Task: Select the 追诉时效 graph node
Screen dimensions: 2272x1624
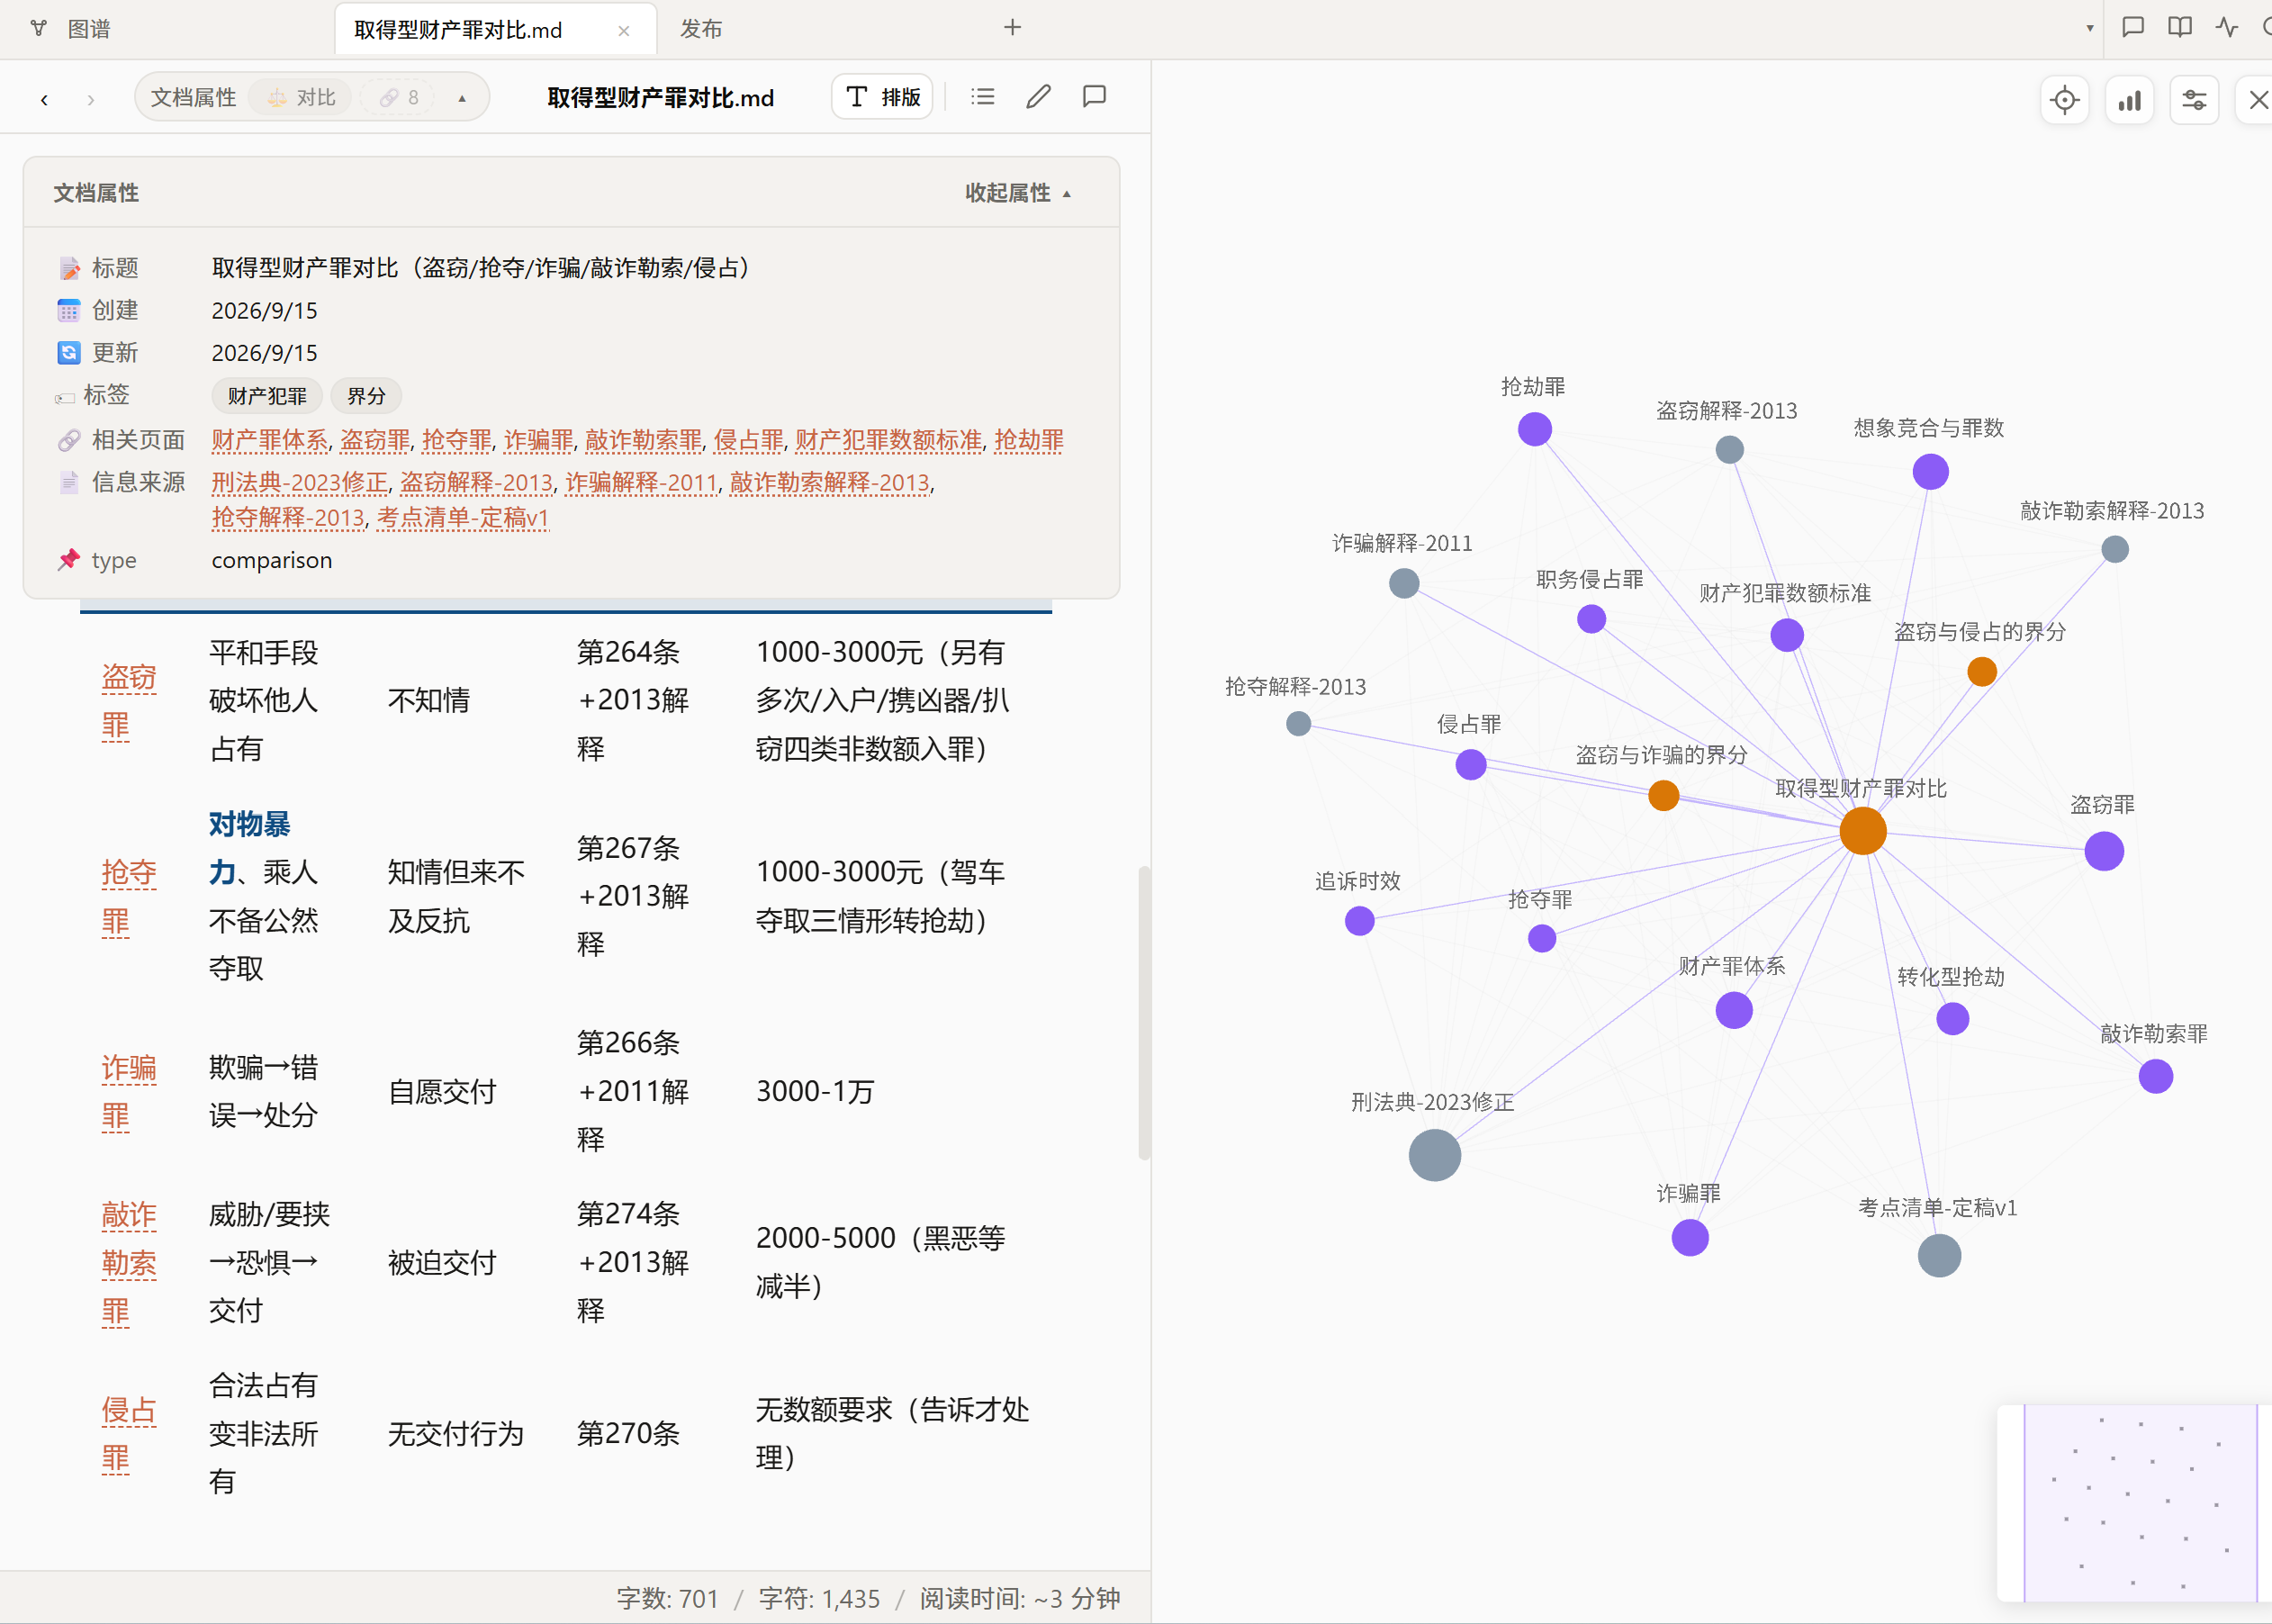Action: (1359, 920)
